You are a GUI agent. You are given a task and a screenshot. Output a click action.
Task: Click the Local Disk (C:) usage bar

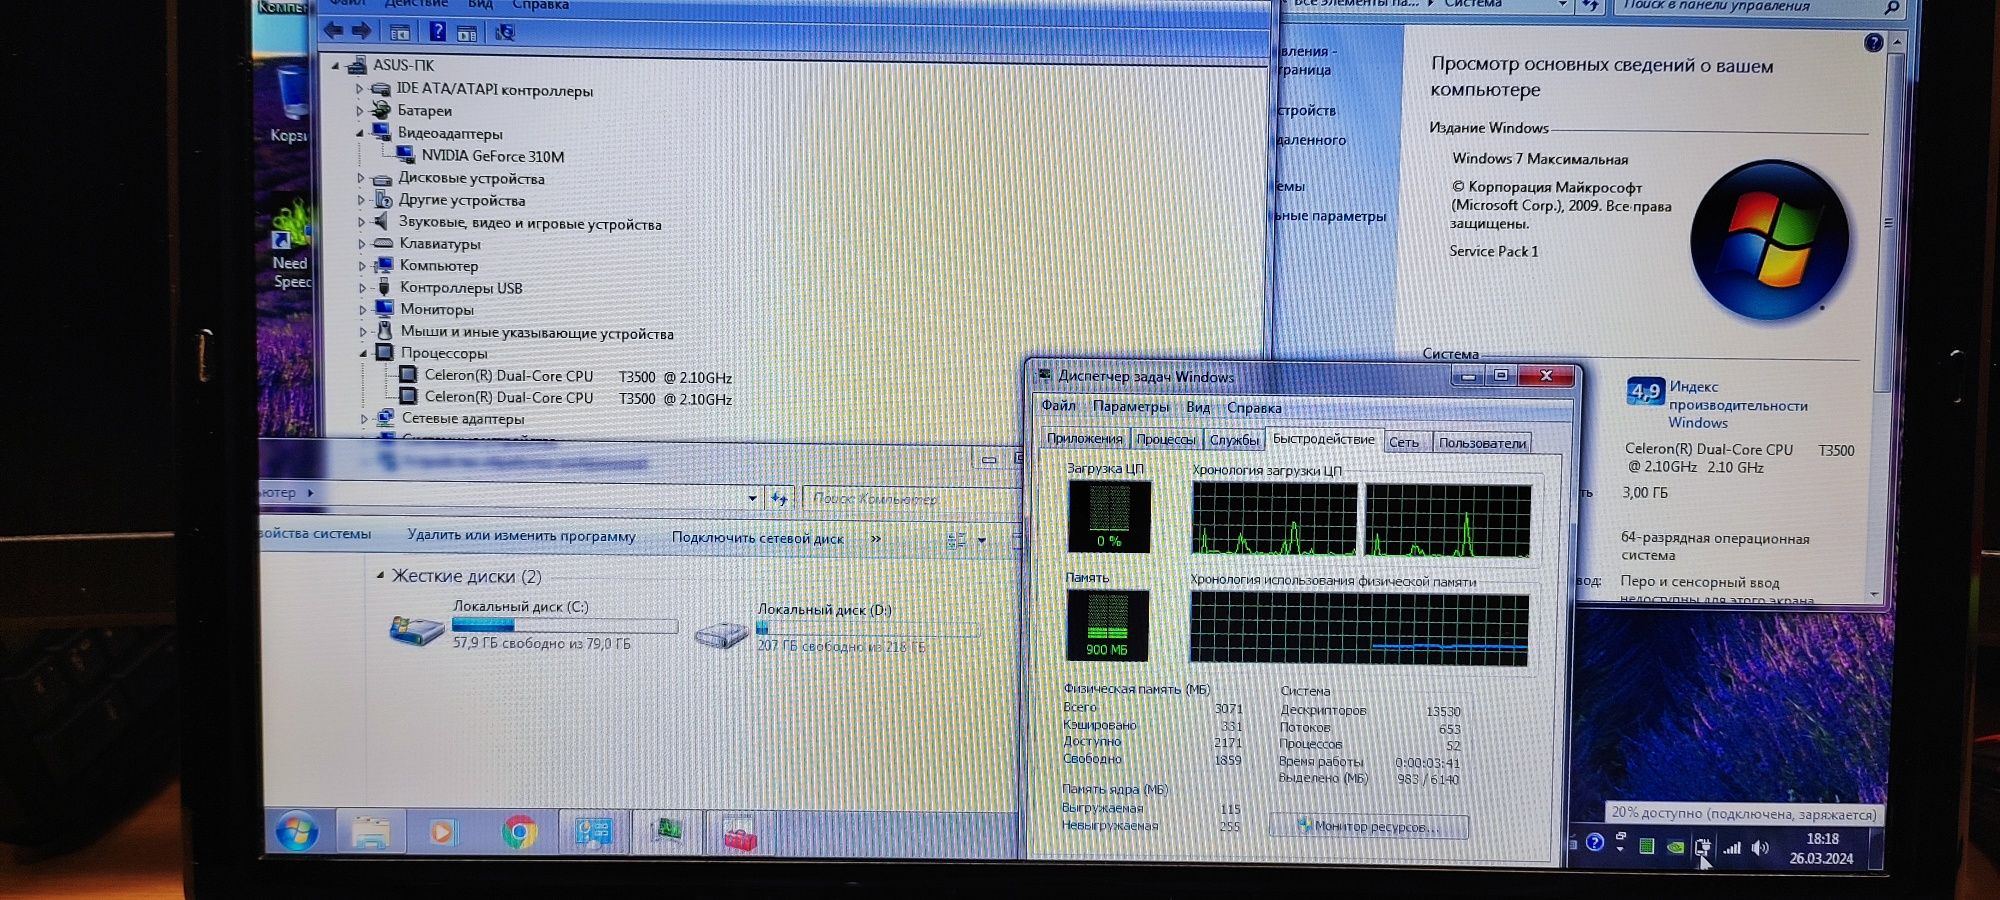coord(565,625)
